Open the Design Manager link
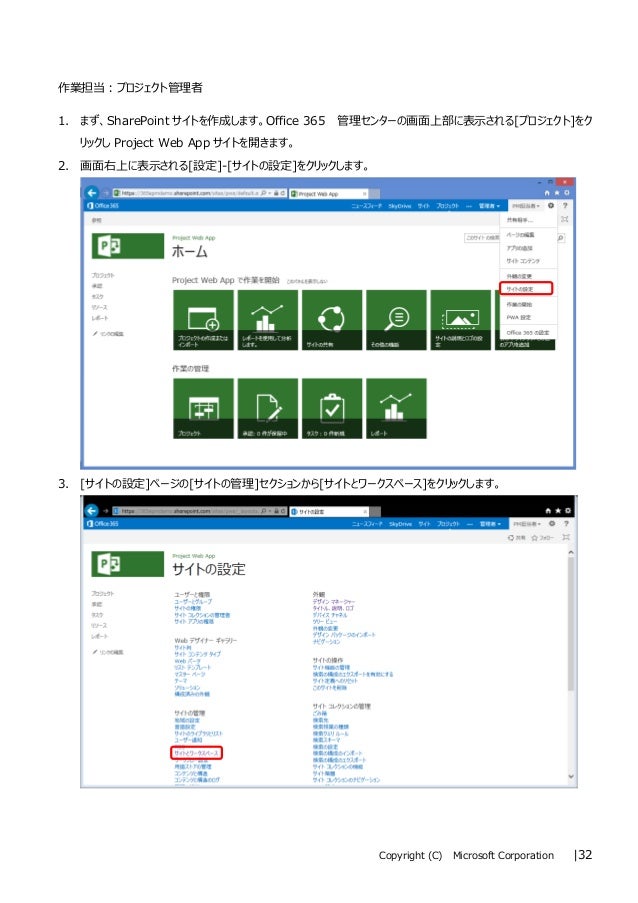Screen dimensions: 638x903 [x=334, y=601]
